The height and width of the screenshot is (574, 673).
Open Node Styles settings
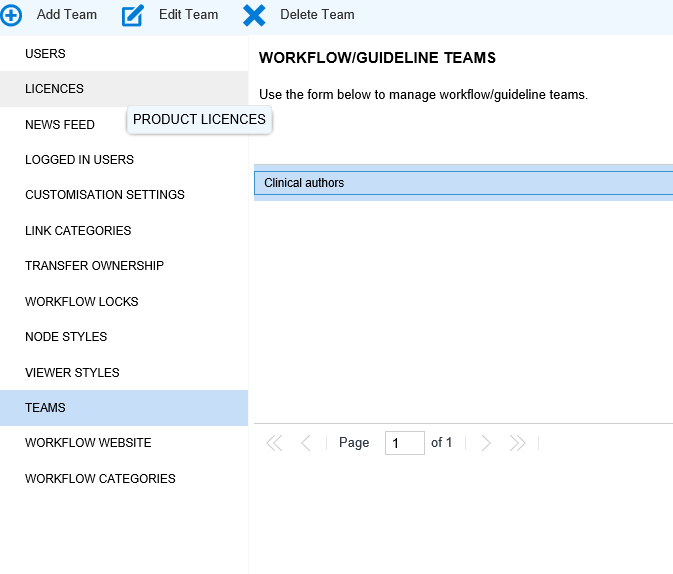click(66, 337)
